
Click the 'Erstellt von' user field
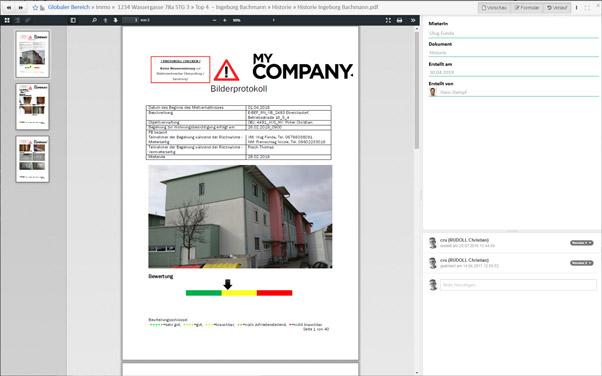(513, 92)
